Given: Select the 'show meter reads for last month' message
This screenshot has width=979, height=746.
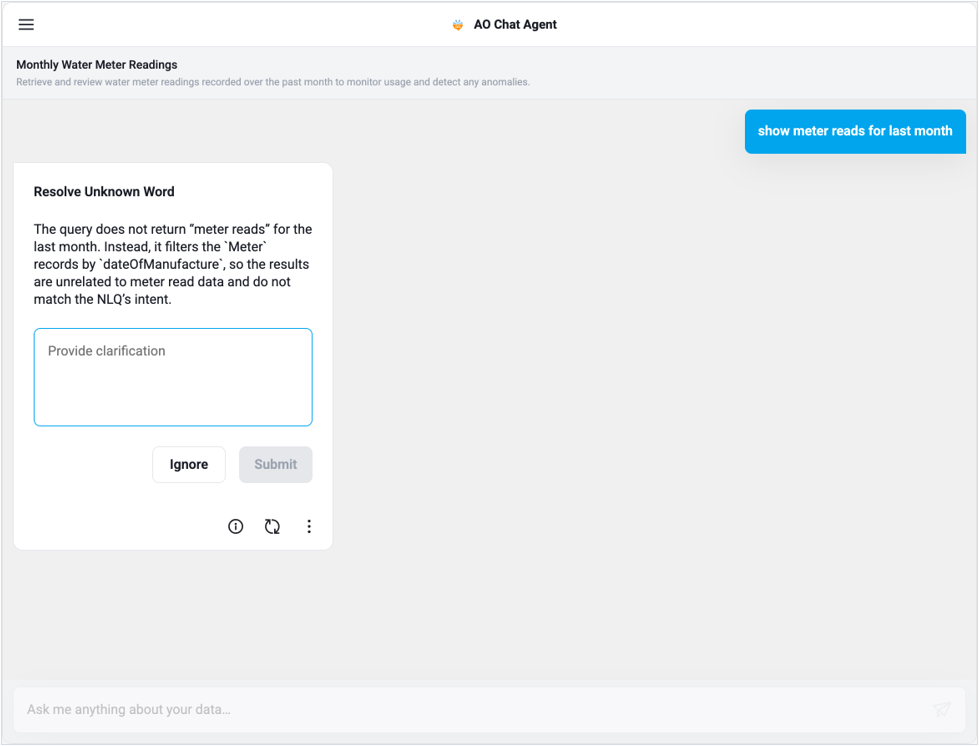Looking at the screenshot, I should coord(855,131).
